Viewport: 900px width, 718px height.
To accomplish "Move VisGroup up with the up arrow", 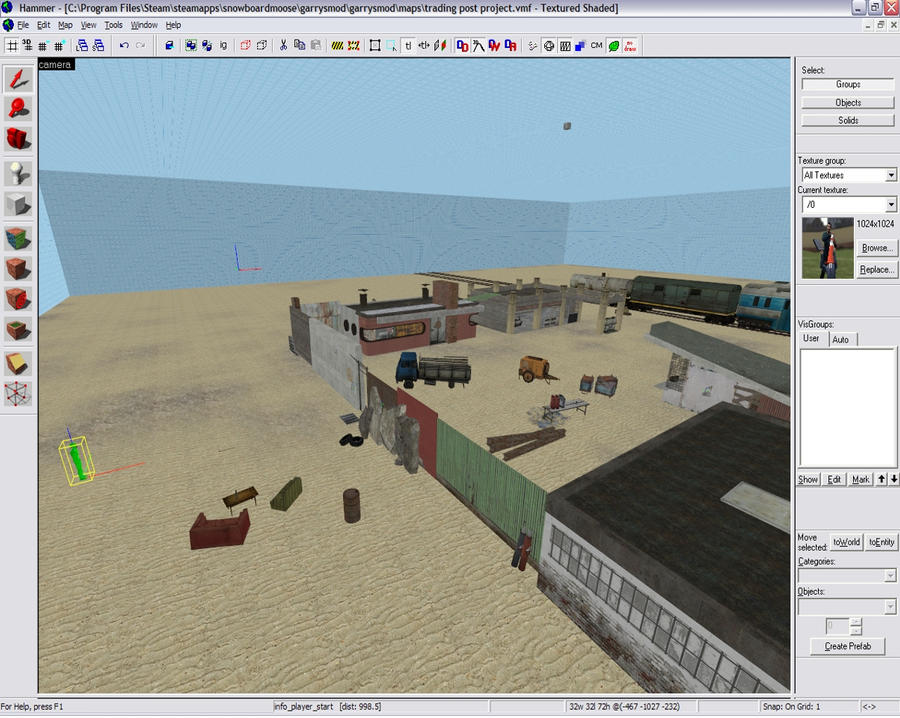I will pyautogui.click(x=882, y=479).
